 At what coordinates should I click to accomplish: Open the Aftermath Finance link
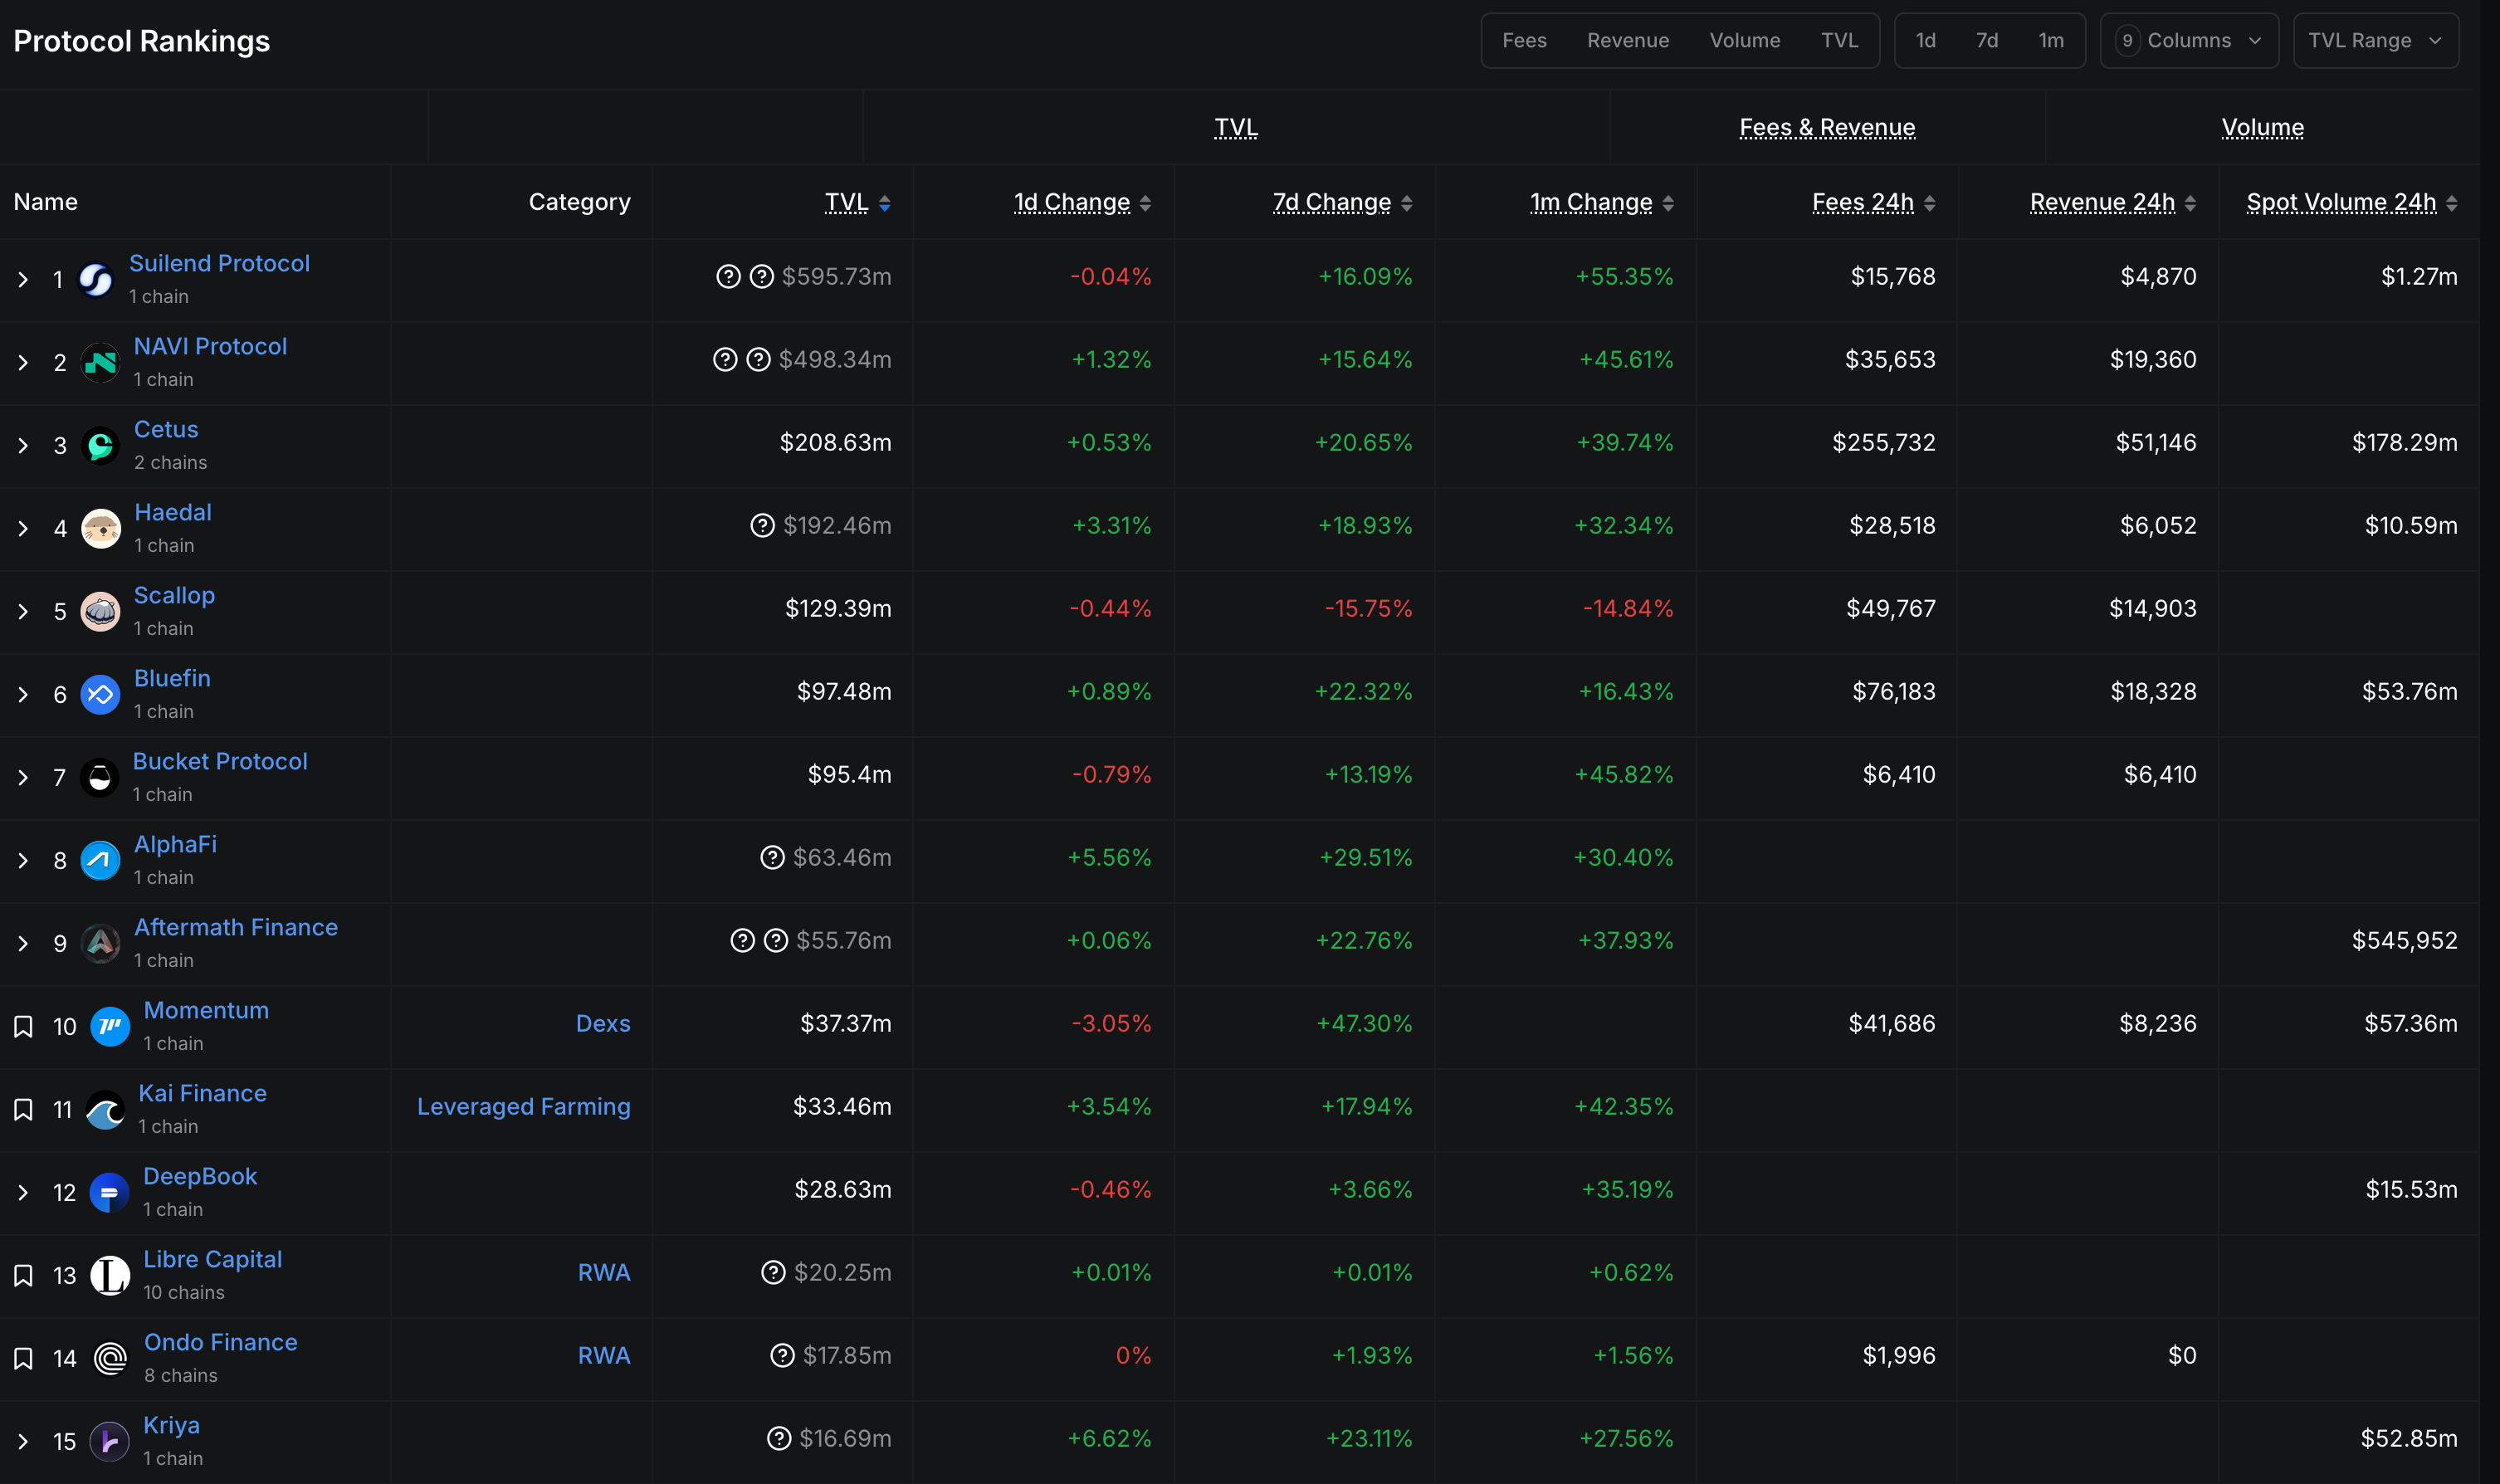coord(236,927)
